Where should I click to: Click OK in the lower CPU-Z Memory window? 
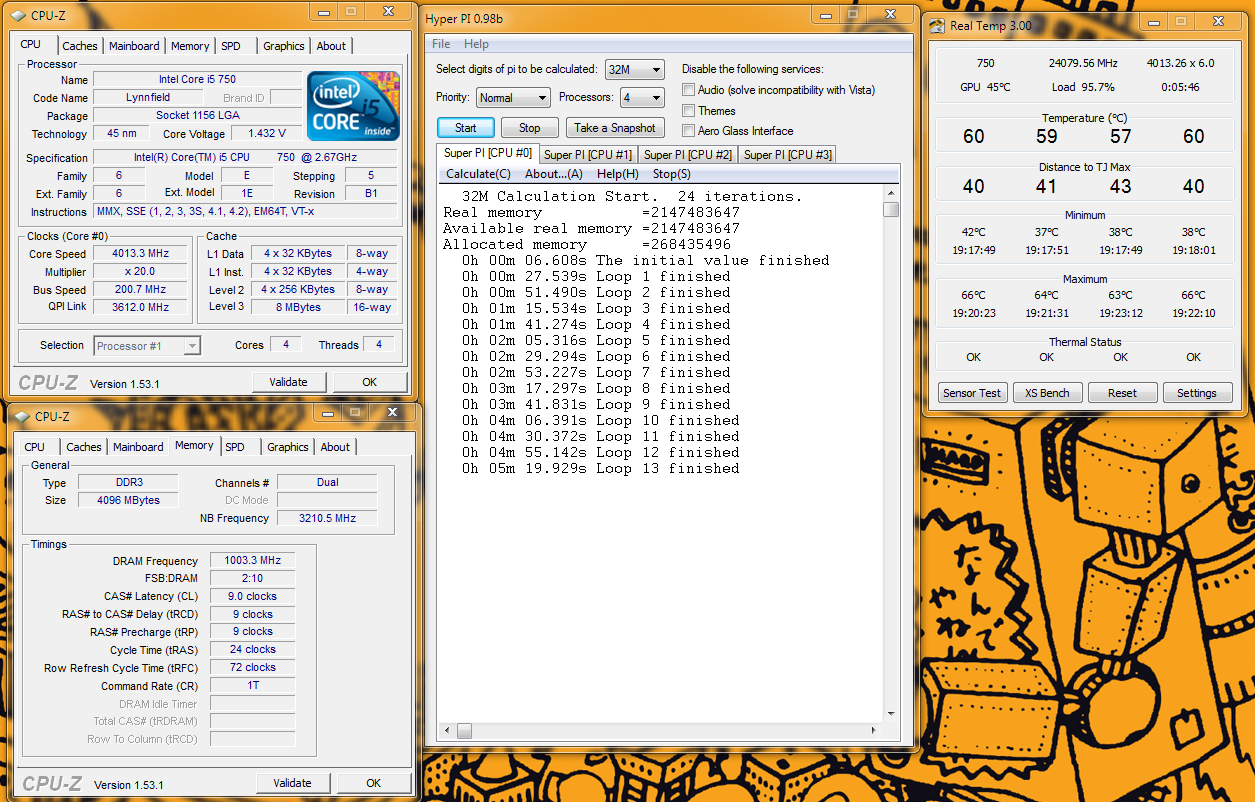point(374,783)
